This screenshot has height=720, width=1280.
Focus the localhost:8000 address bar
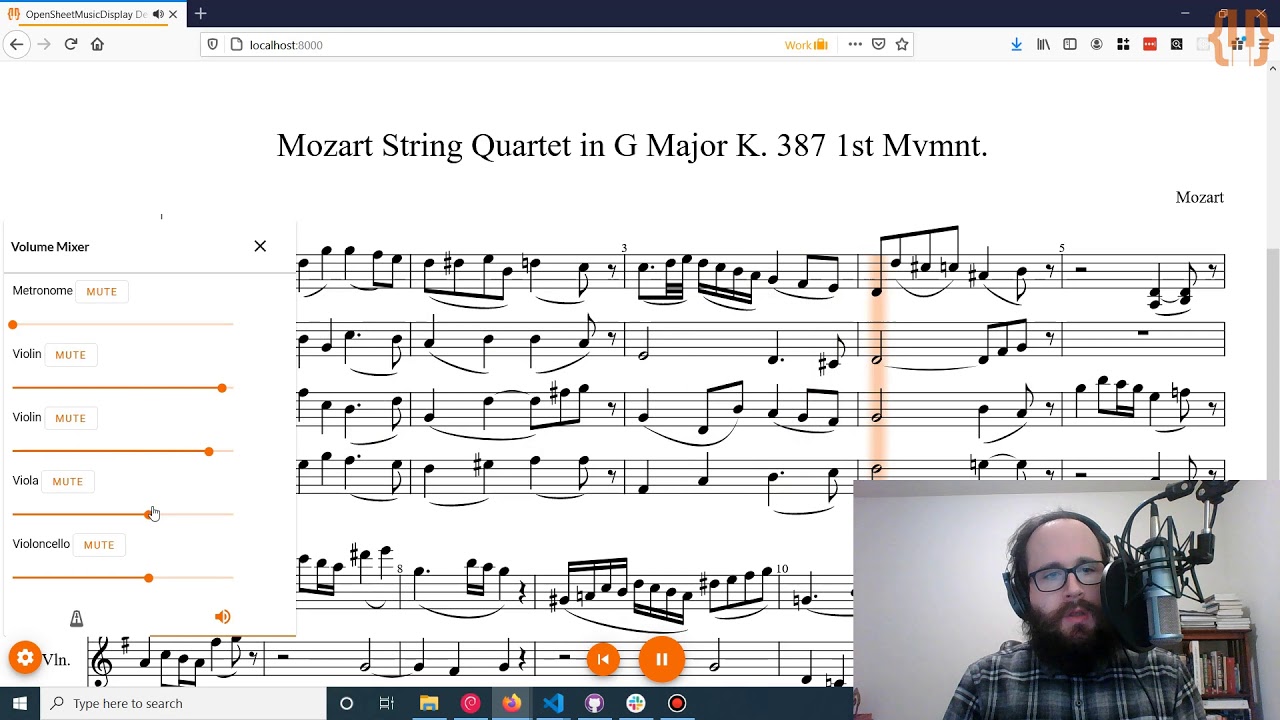[x=510, y=45]
